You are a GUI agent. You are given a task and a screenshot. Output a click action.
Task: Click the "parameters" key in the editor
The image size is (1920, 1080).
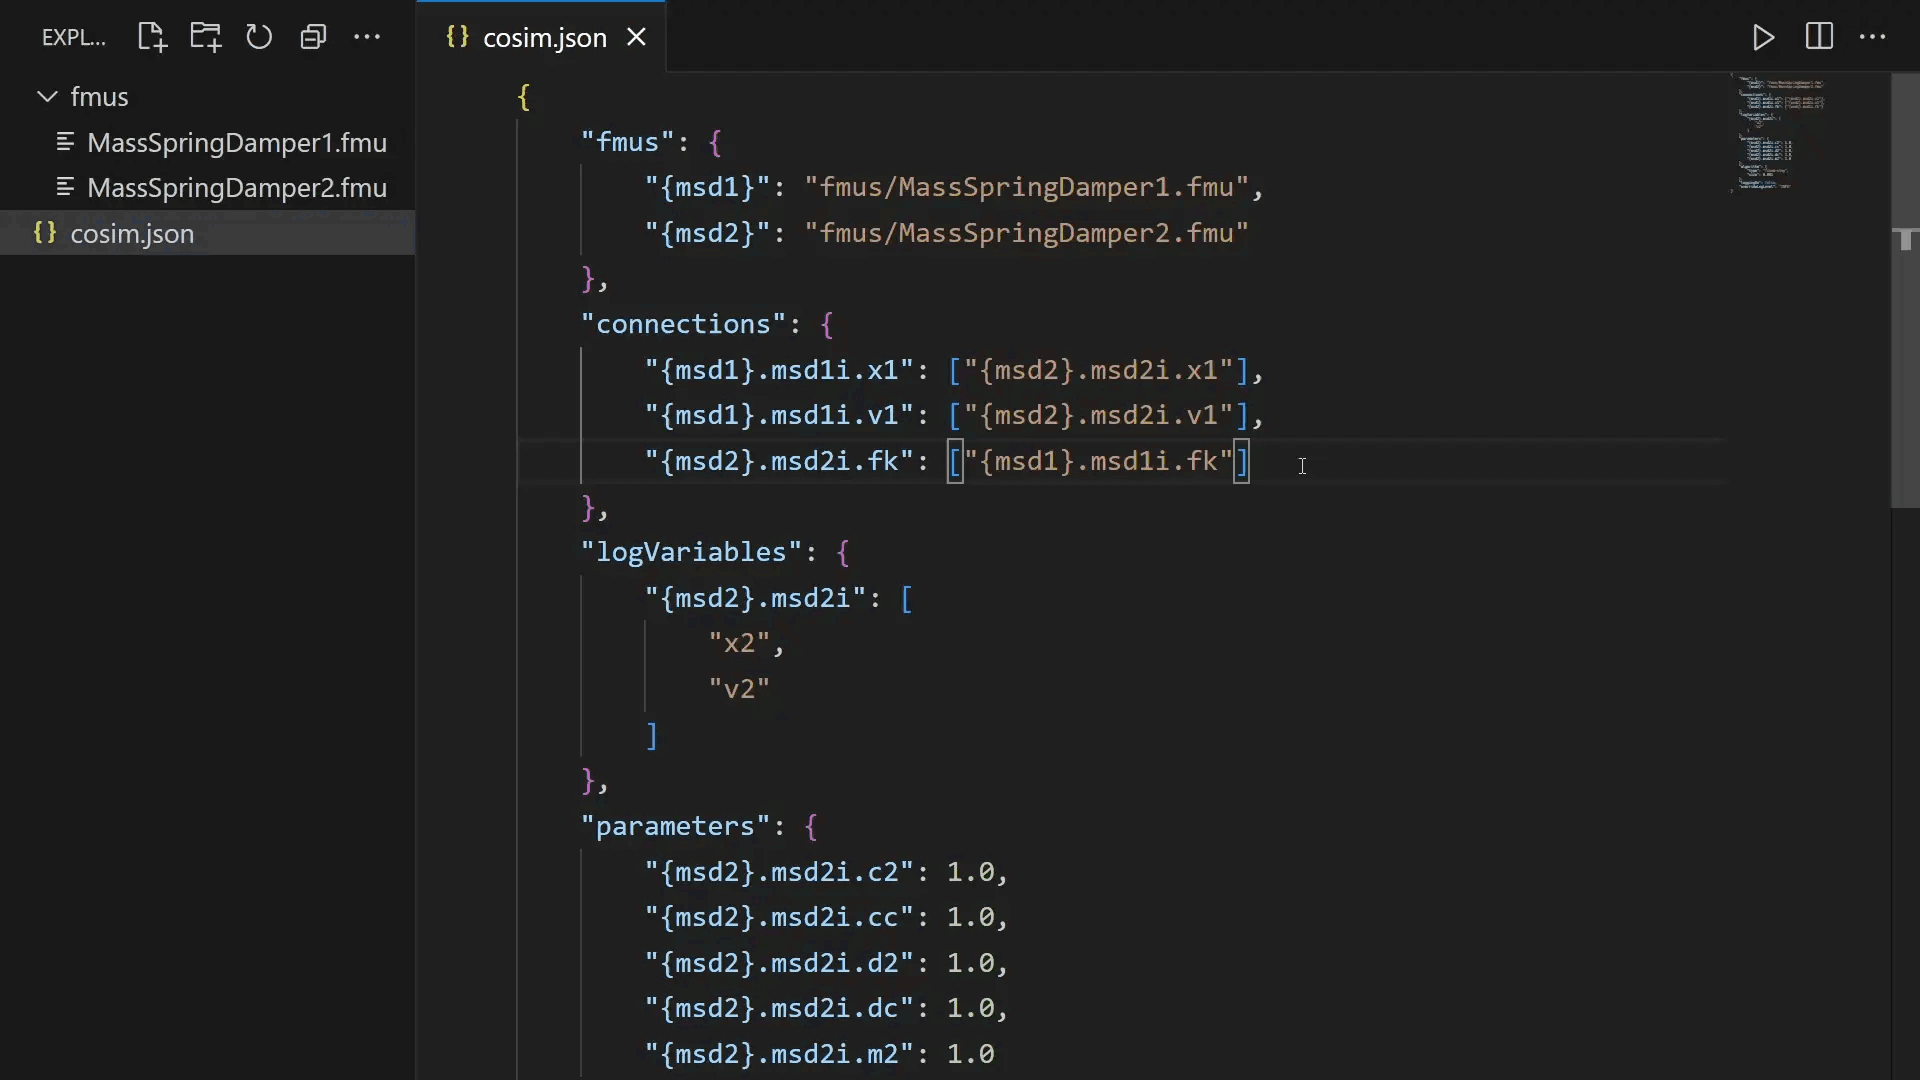tap(675, 827)
